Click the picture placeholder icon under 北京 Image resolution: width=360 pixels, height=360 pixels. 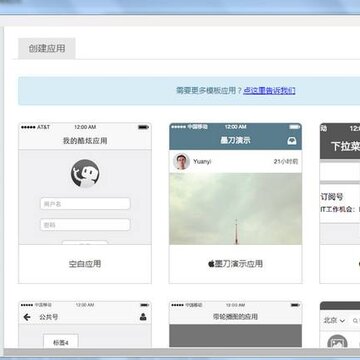tap(337, 342)
